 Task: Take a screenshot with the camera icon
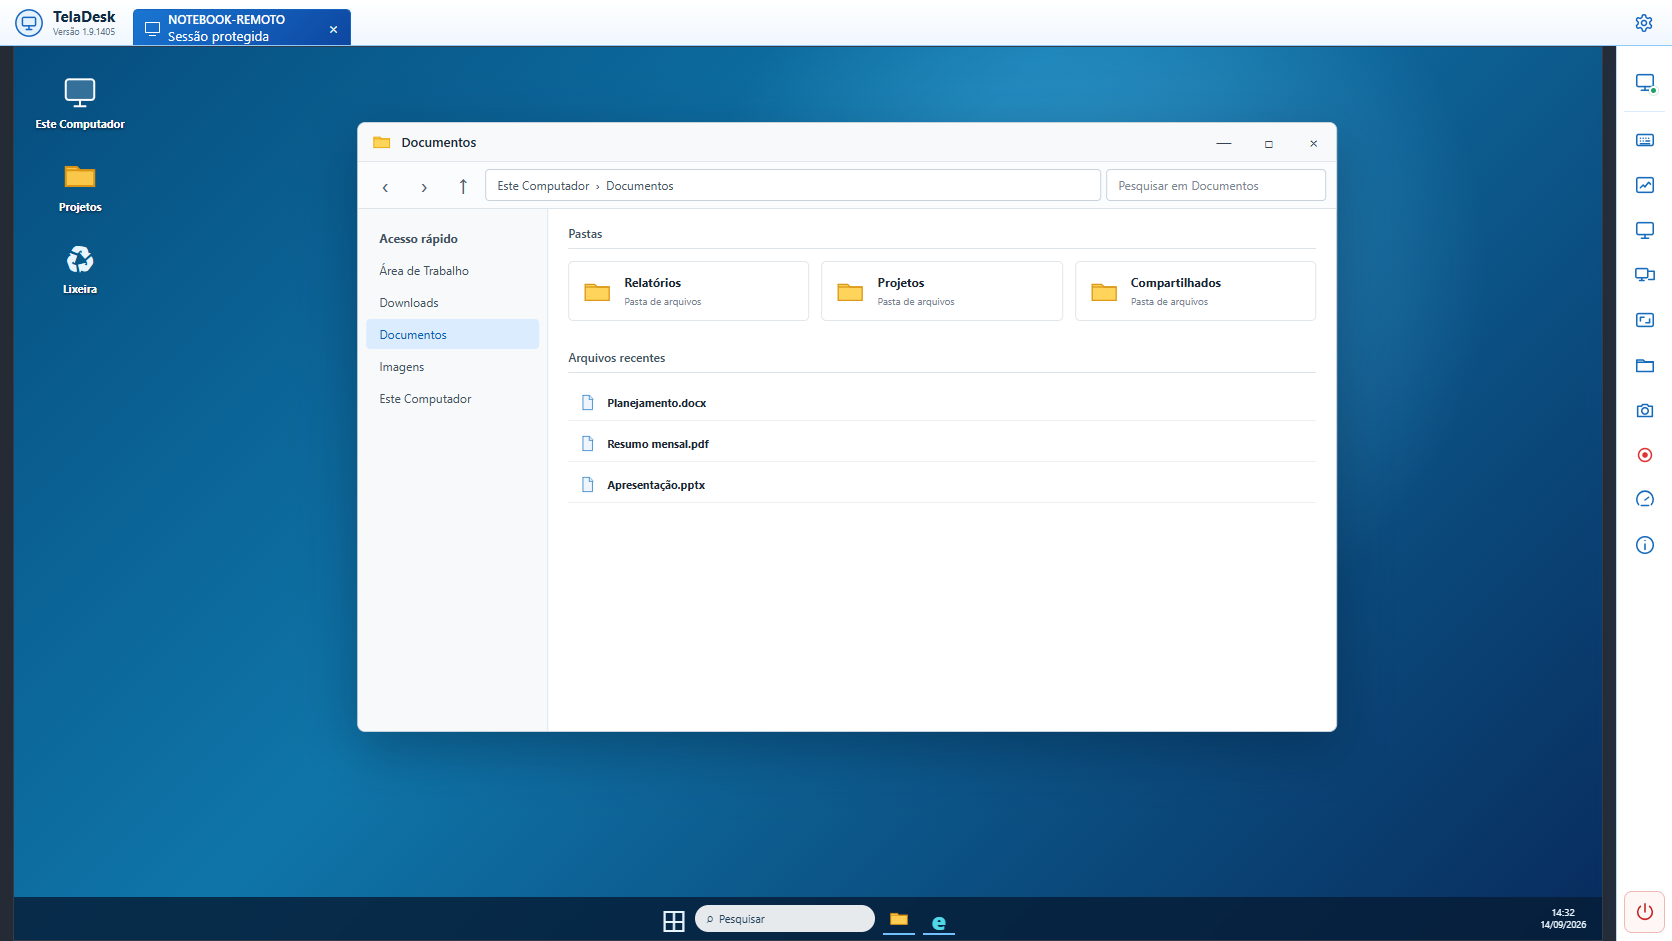coord(1645,410)
